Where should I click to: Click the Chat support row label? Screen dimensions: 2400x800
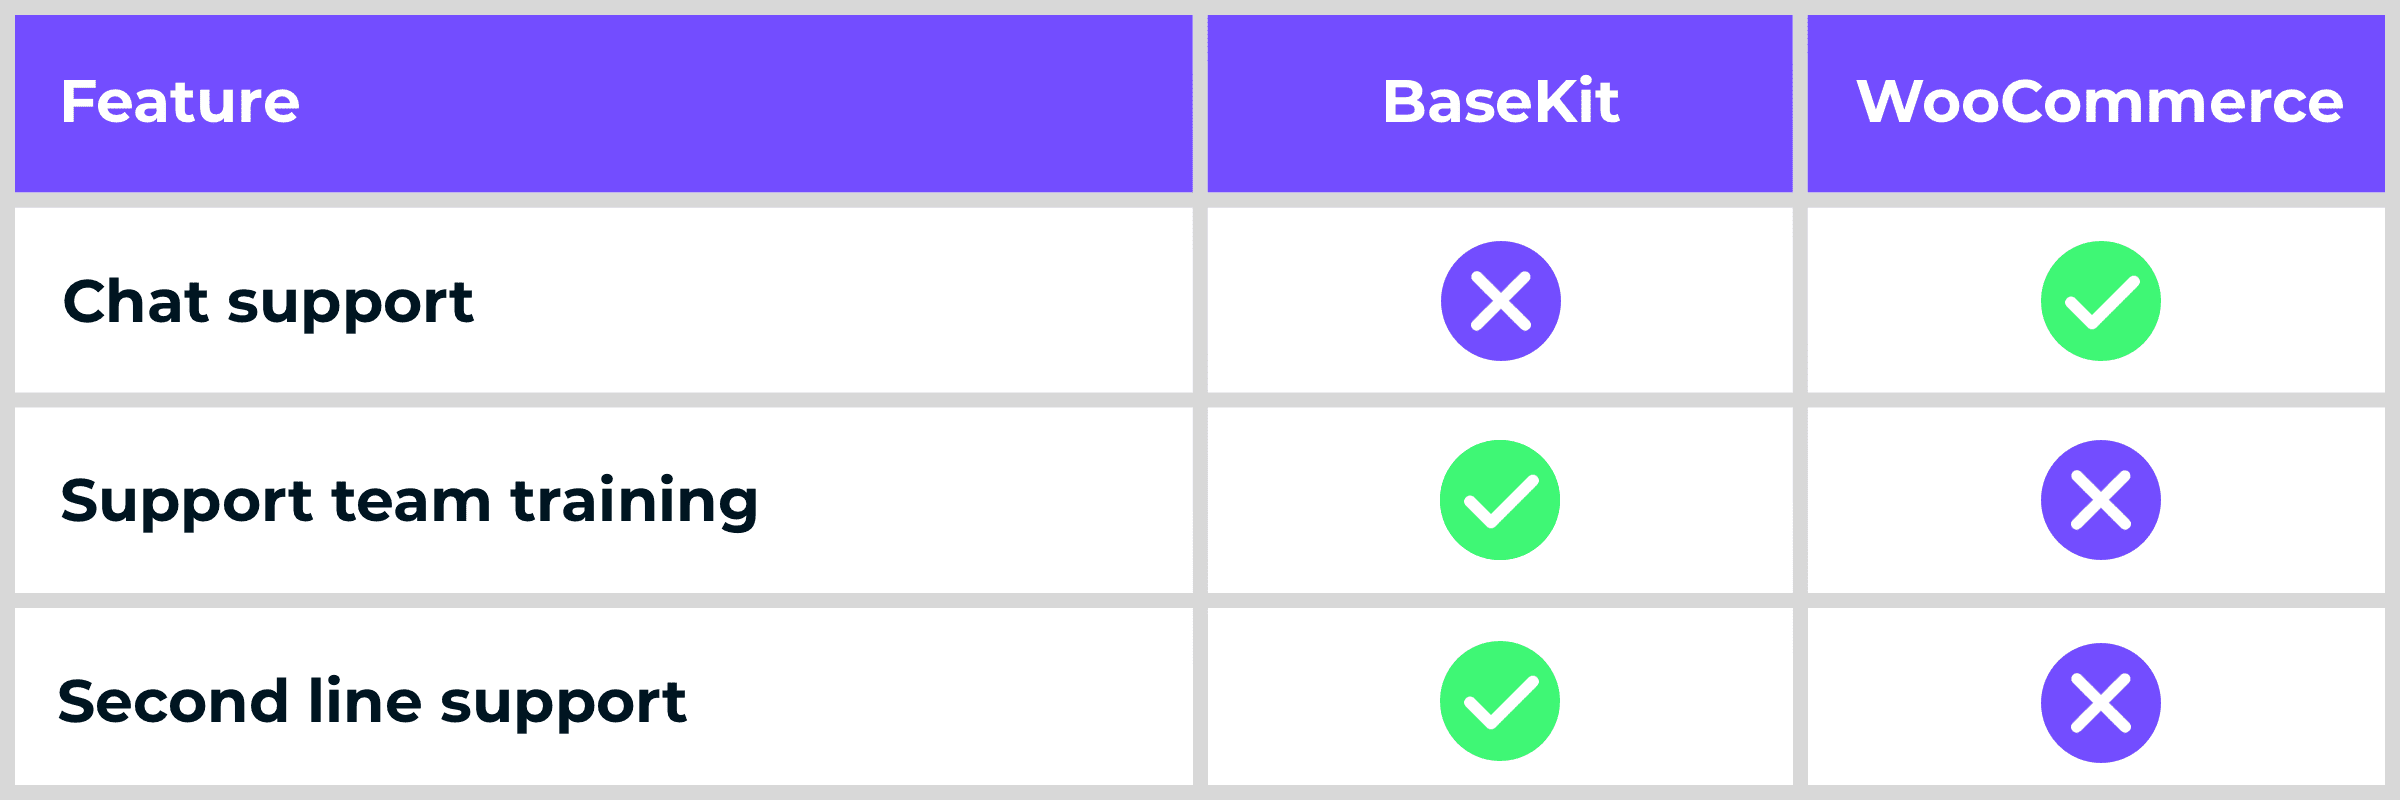tap(268, 302)
